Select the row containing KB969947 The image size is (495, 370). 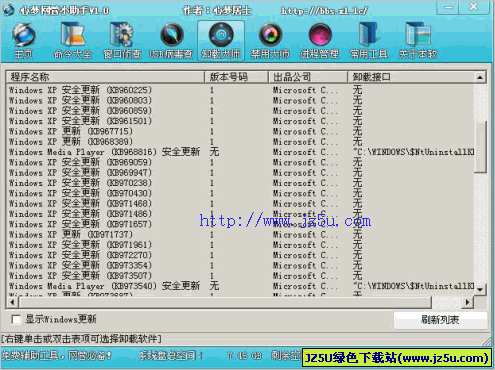240,173
